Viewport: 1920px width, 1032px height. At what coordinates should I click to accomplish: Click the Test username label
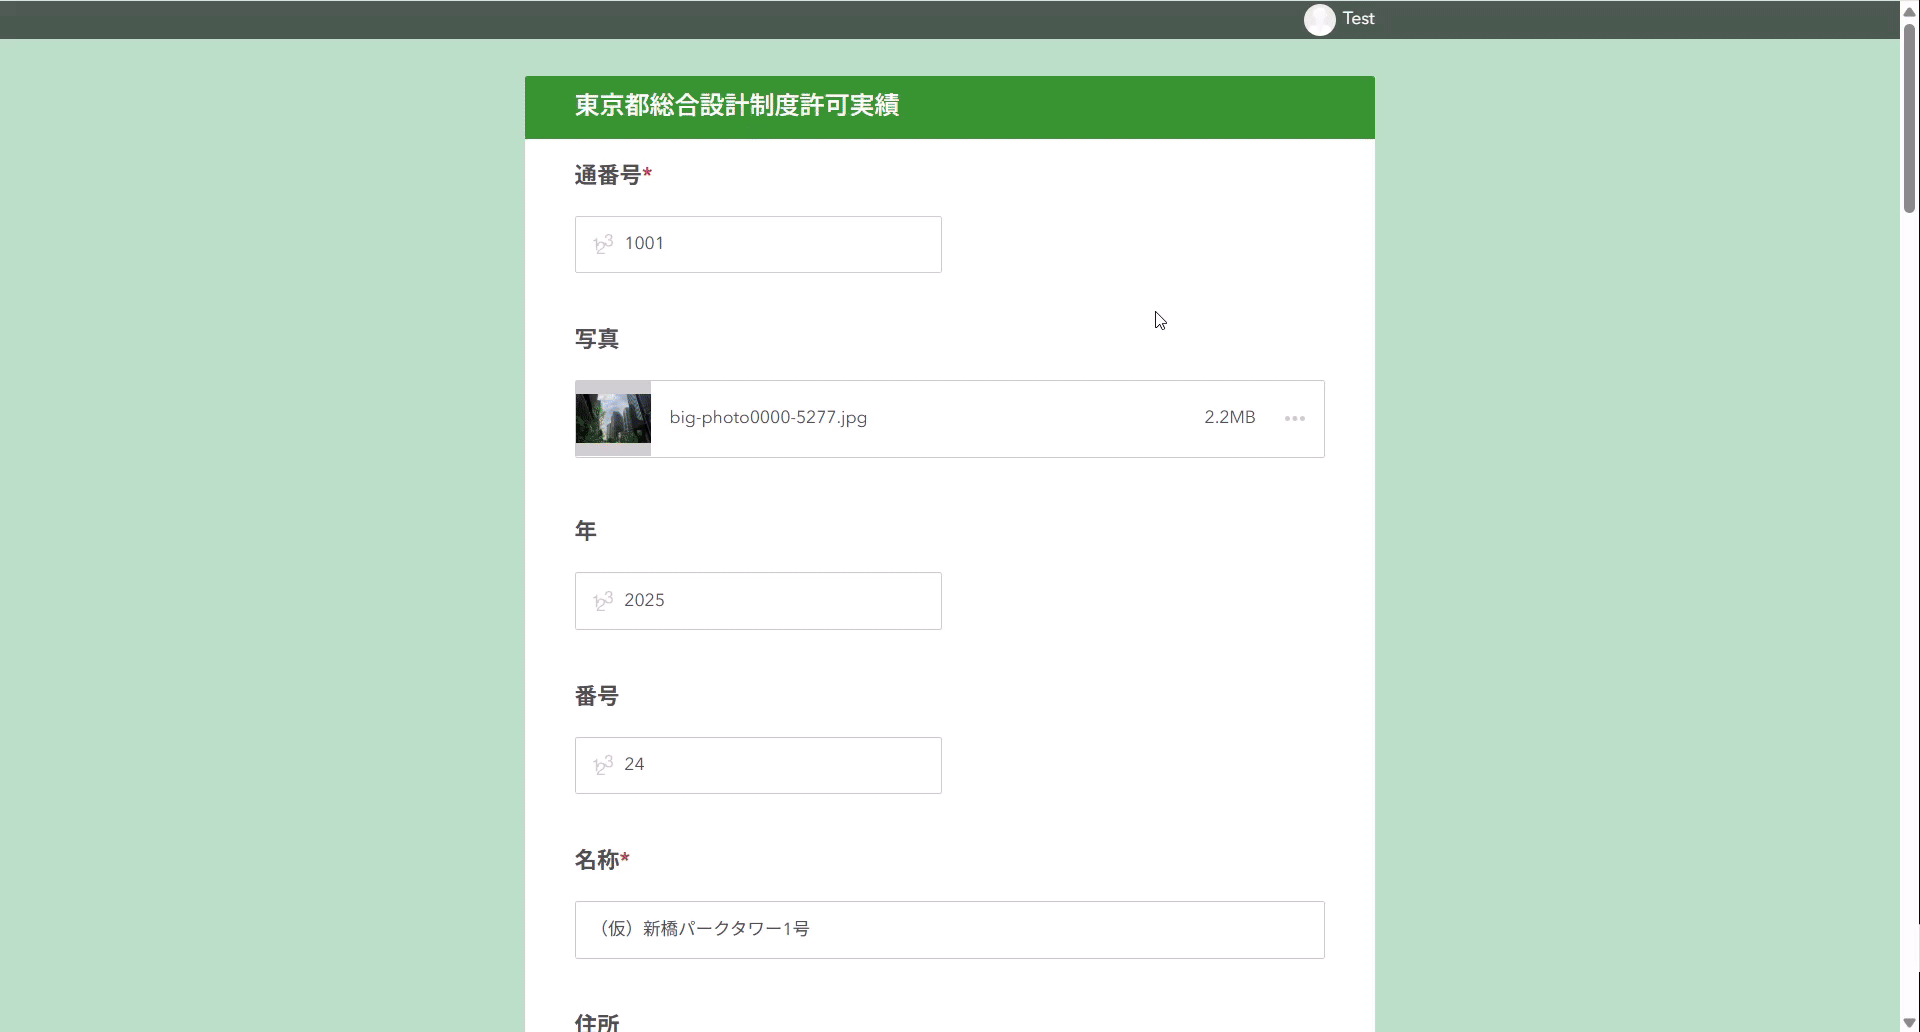click(1358, 19)
